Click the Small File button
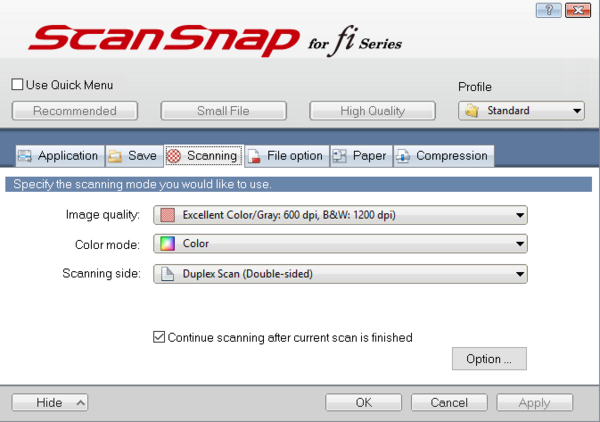The height and width of the screenshot is (422, 600). (x=223, y=111)
